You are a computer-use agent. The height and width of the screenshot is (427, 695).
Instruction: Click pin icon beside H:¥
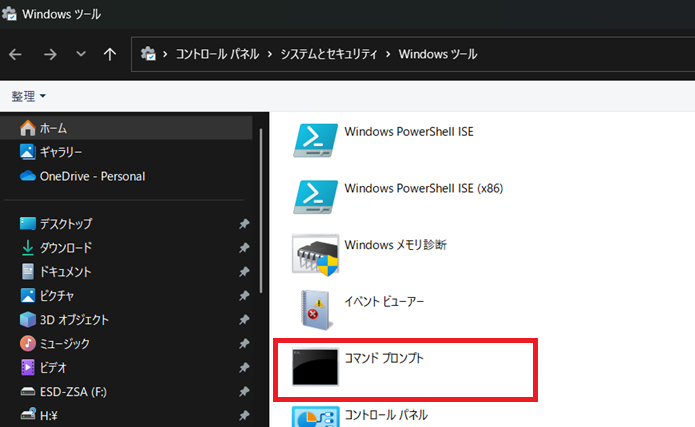click(244, 415)
